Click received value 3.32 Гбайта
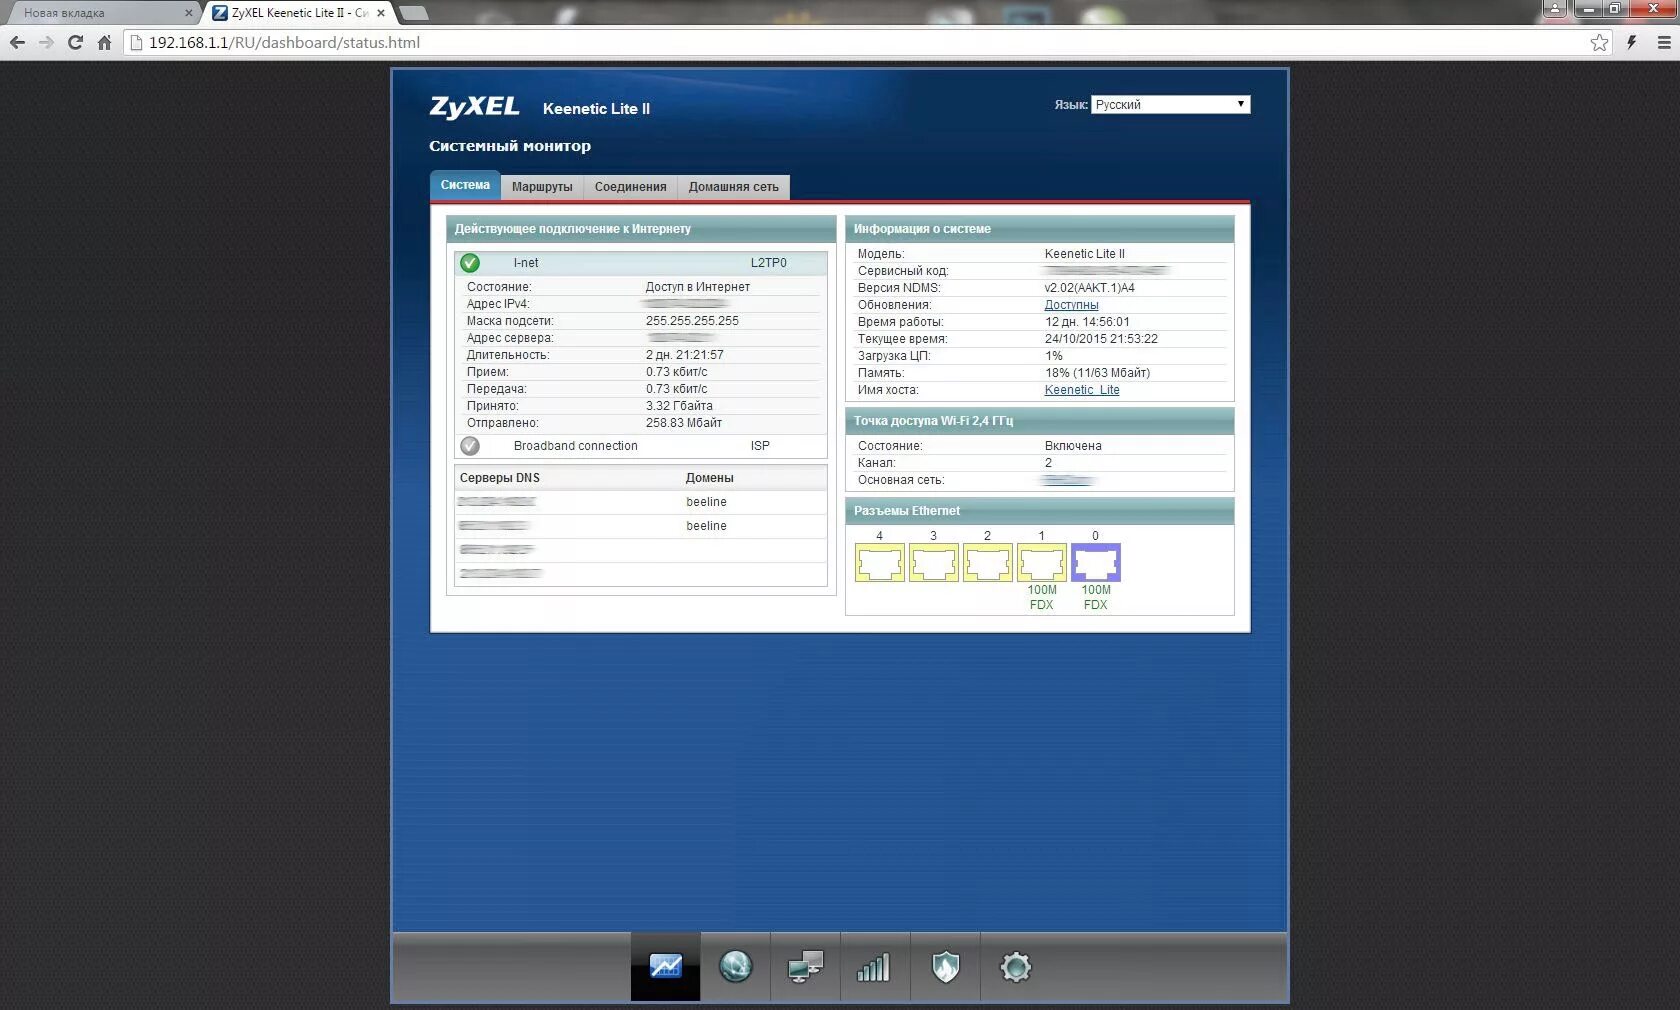1680x1010 pixels. click(x=679, y=406)
